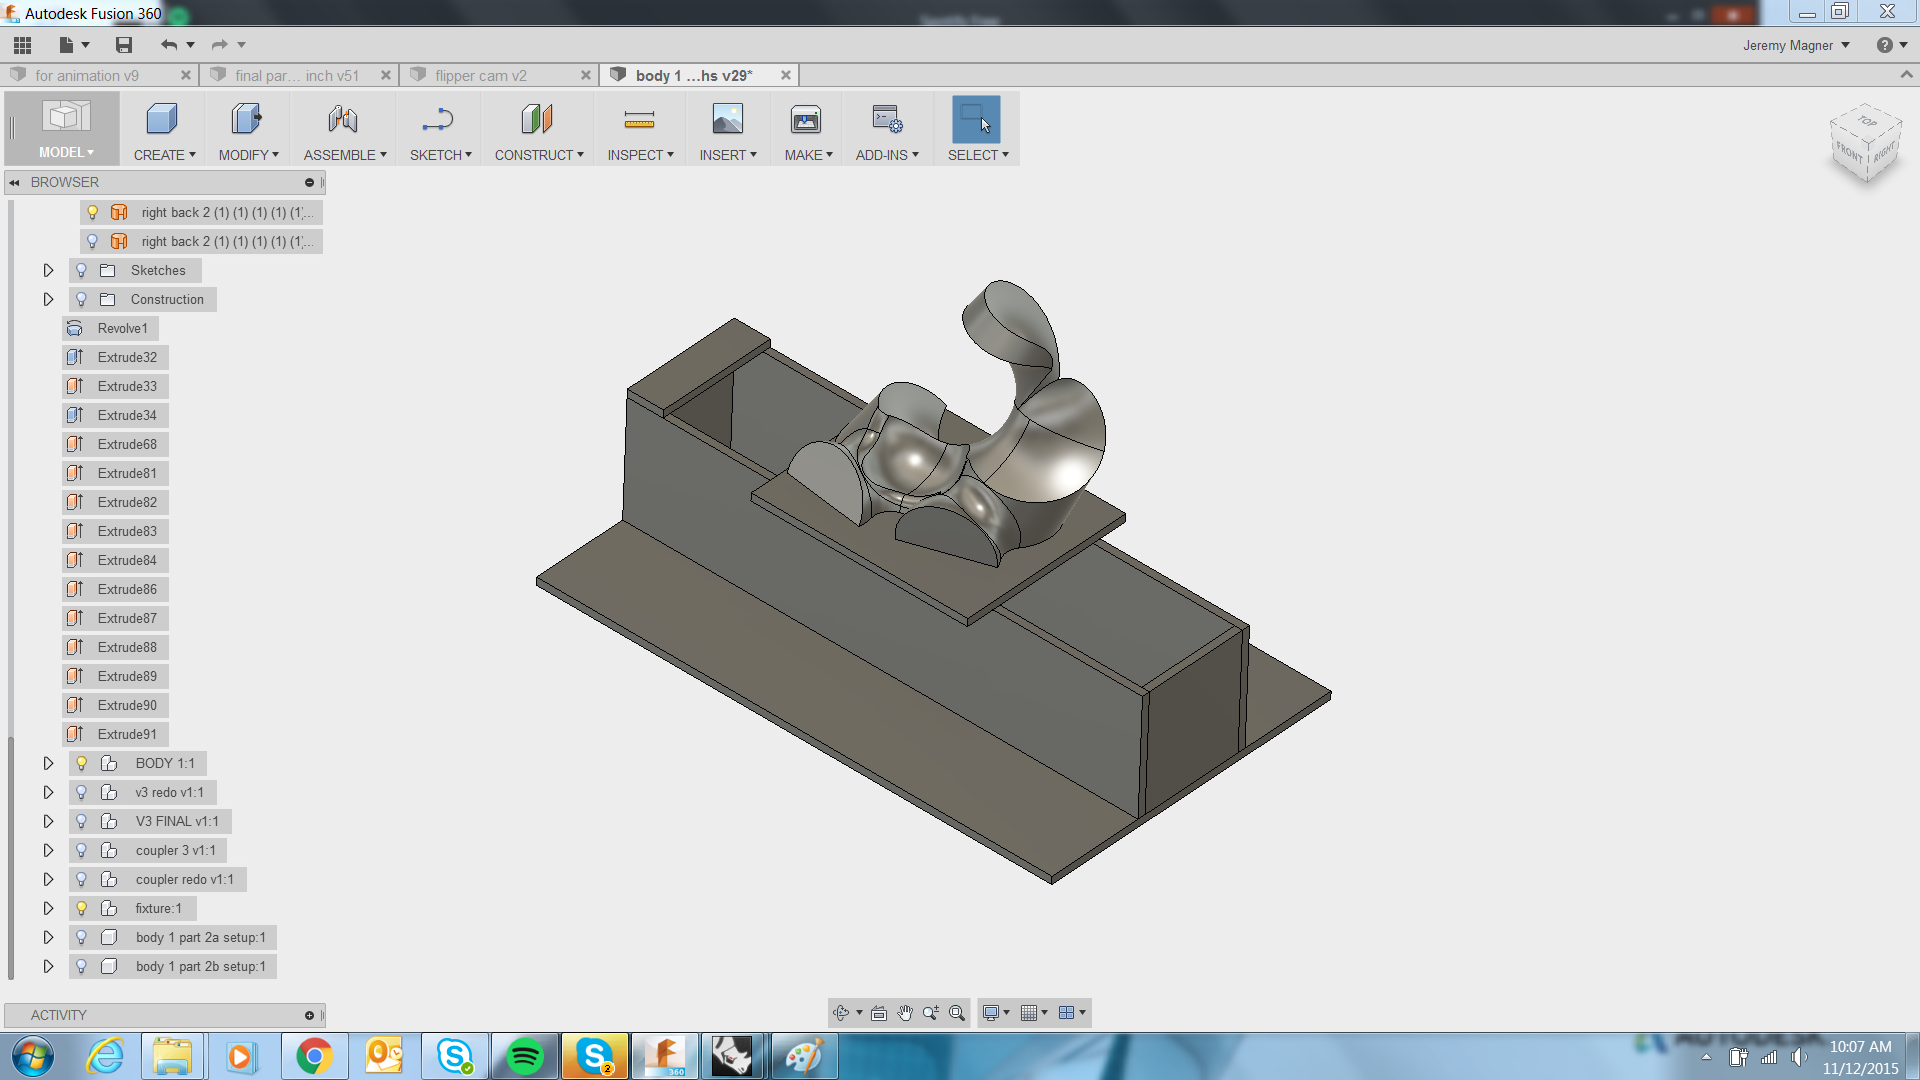Click the Windows Start button

[x=32, y=1056]
